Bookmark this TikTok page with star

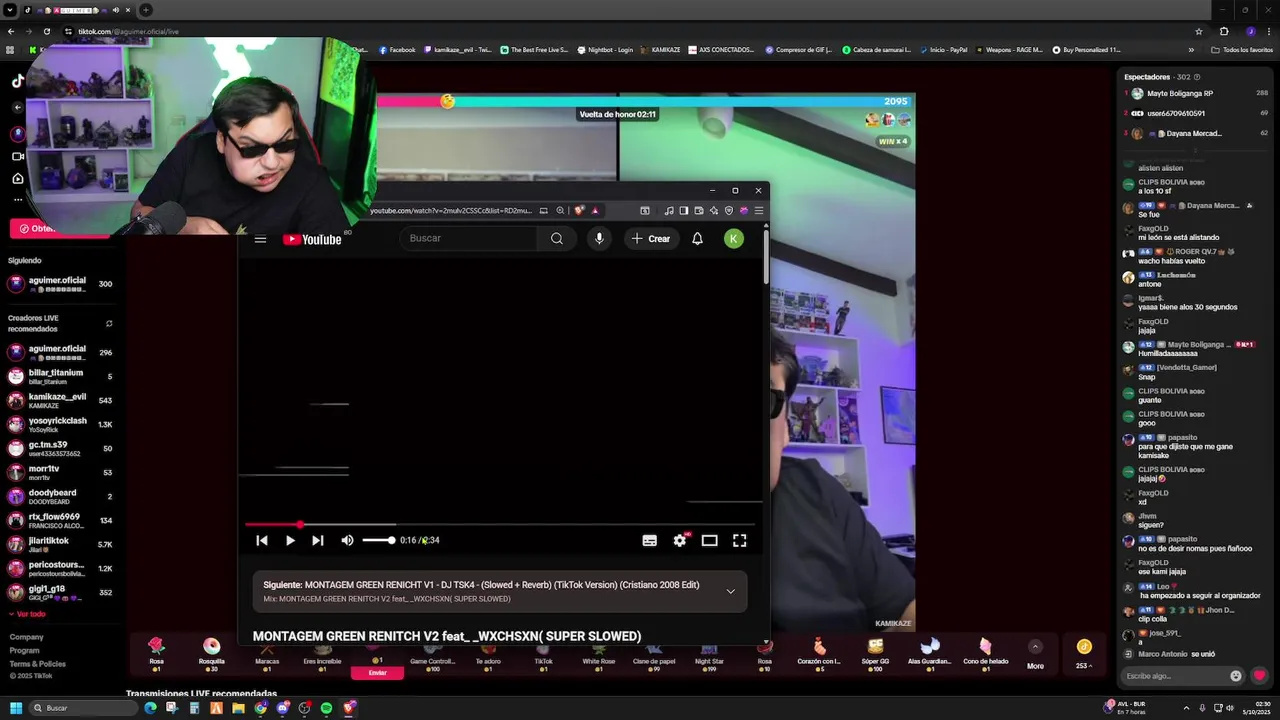tap(1199, 31)
